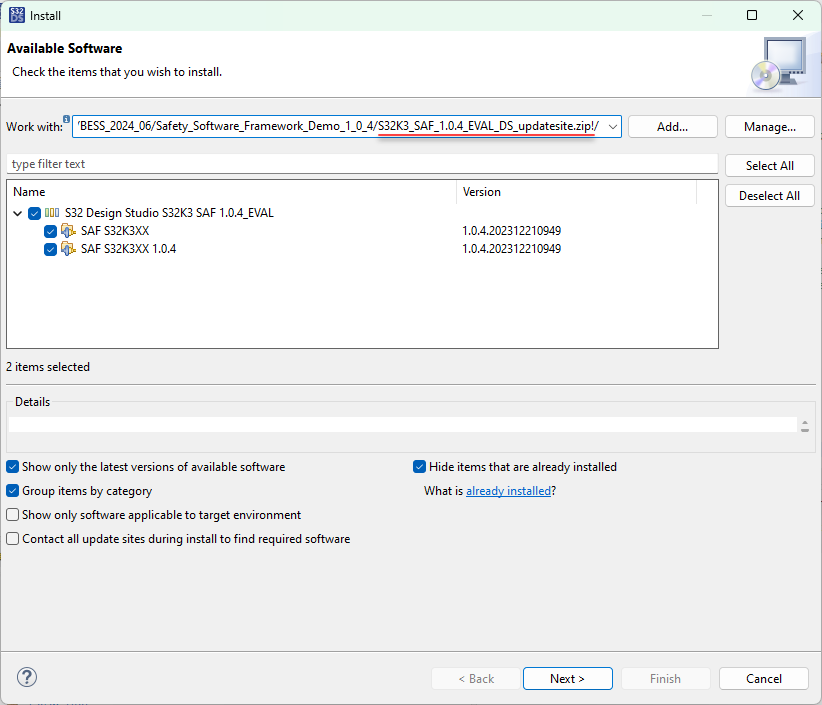This screenshot has width=822, height=705.
Task: Click the install CD computer graphic
Action: [776, 63]
